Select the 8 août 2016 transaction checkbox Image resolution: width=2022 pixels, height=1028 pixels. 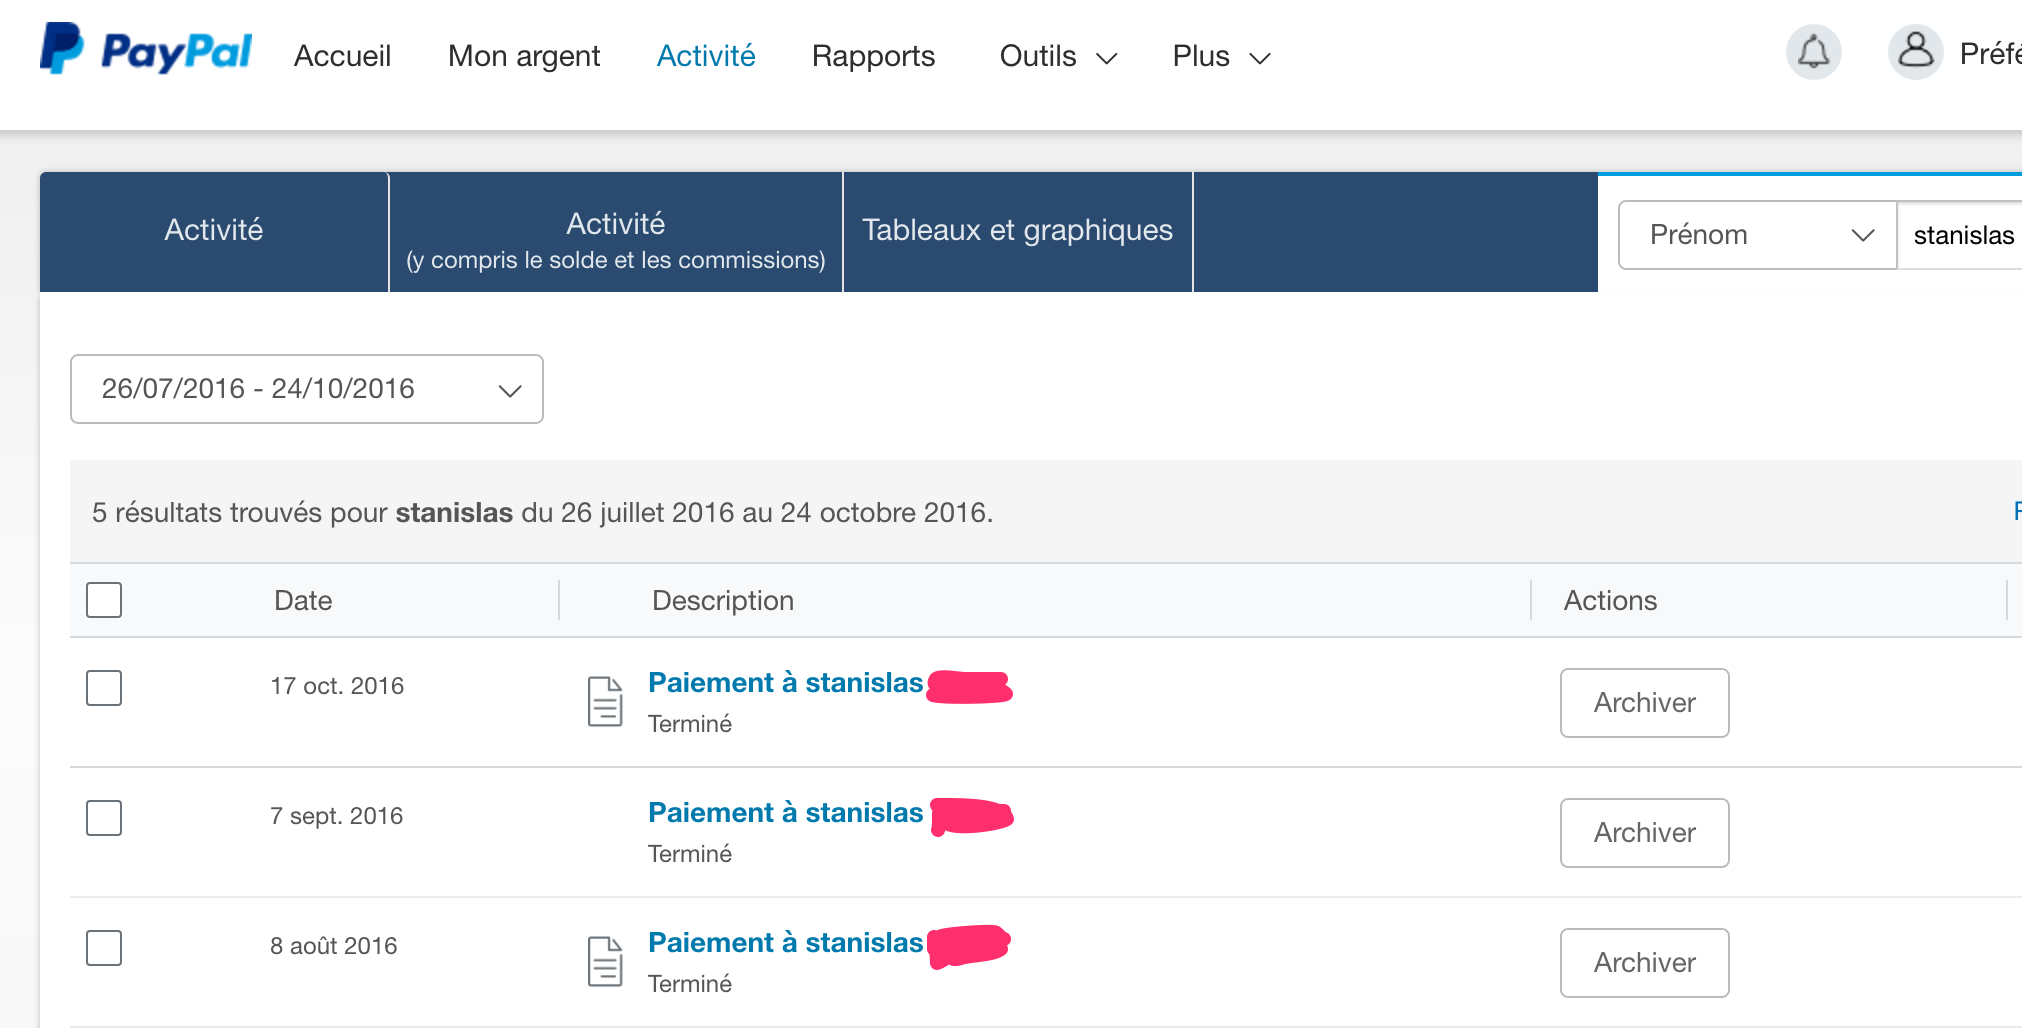tap(104, 948)
